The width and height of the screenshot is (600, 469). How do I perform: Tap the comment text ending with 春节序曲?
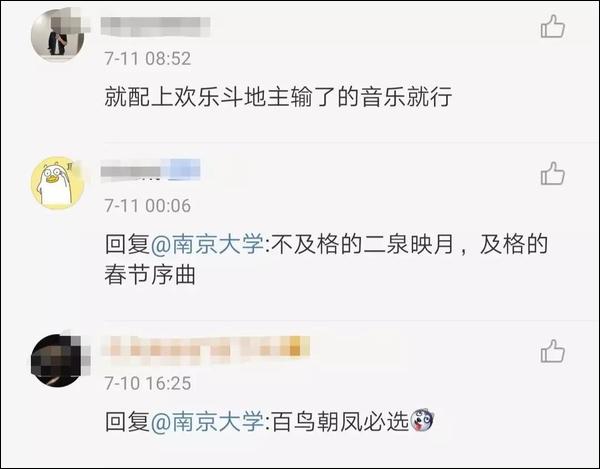326,259
